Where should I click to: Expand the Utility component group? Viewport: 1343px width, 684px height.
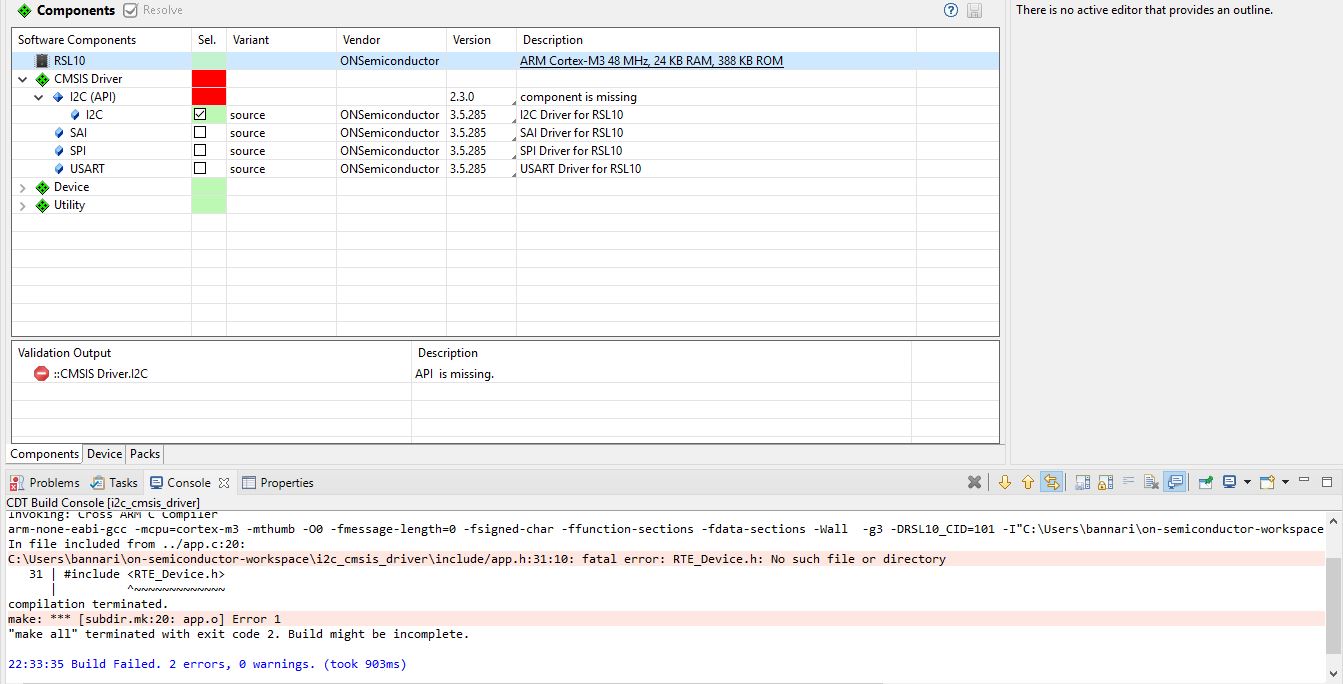[23, 205]
